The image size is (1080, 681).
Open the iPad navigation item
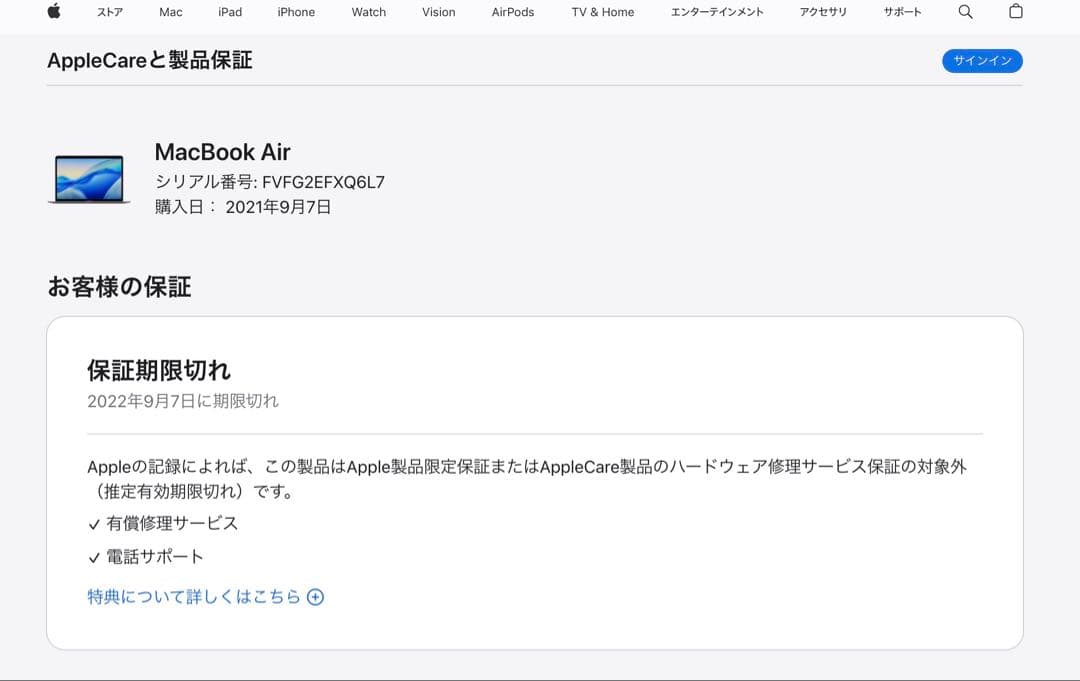229,12
